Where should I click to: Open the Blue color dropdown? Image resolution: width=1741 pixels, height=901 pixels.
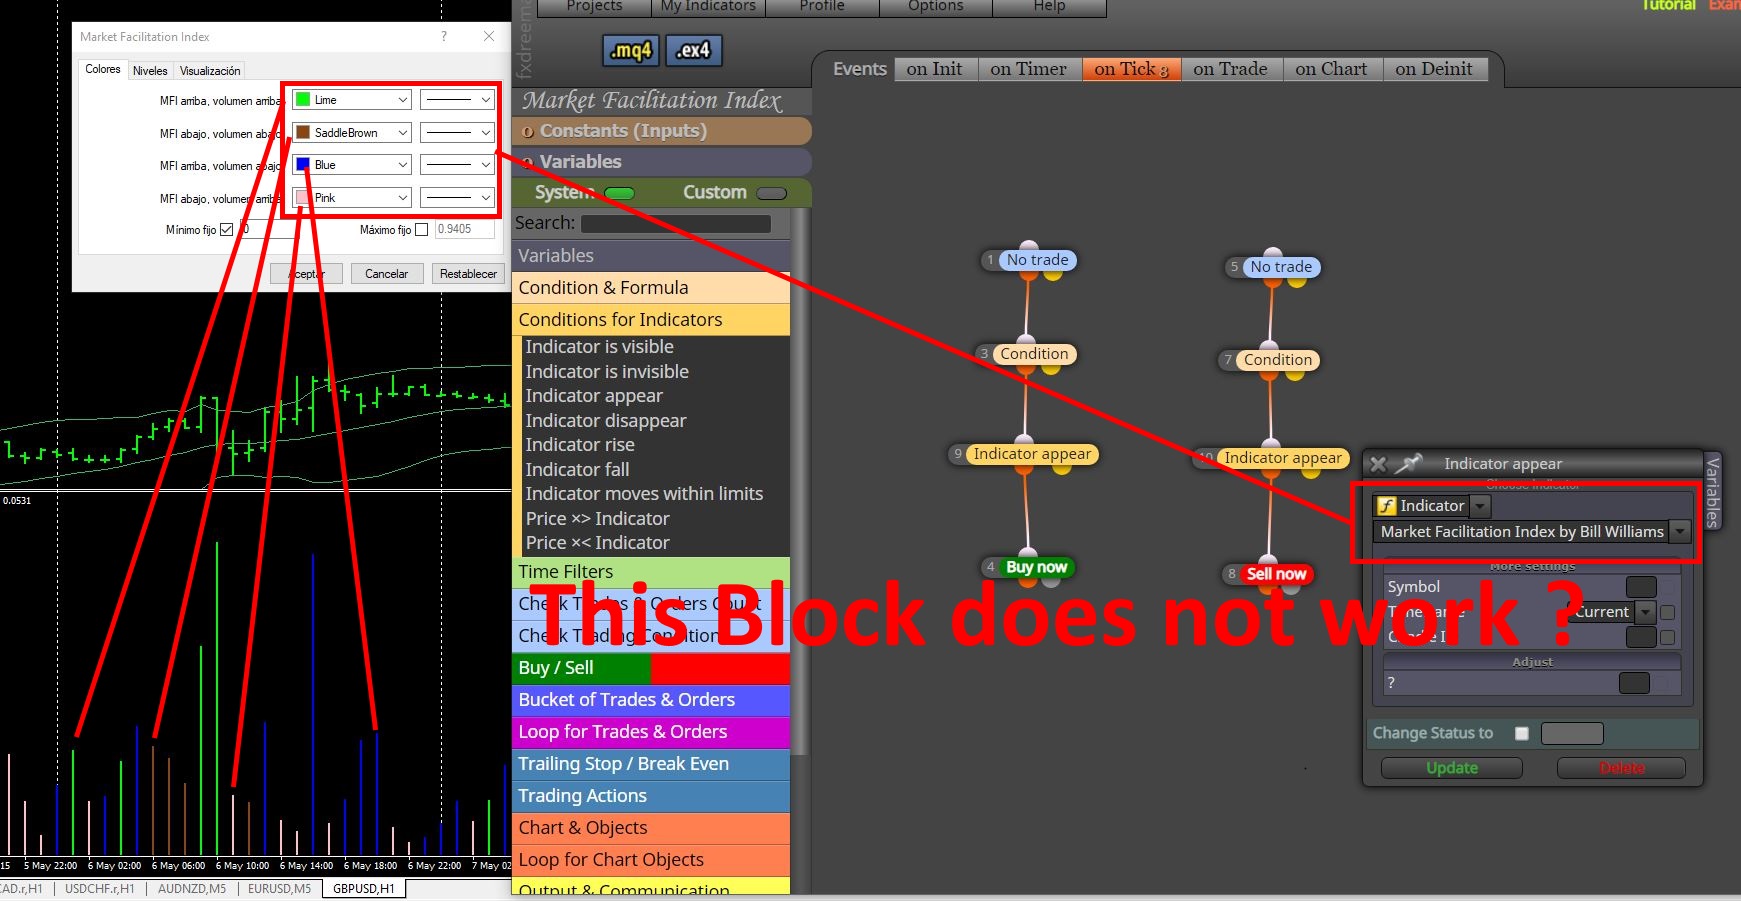[352, 165]
